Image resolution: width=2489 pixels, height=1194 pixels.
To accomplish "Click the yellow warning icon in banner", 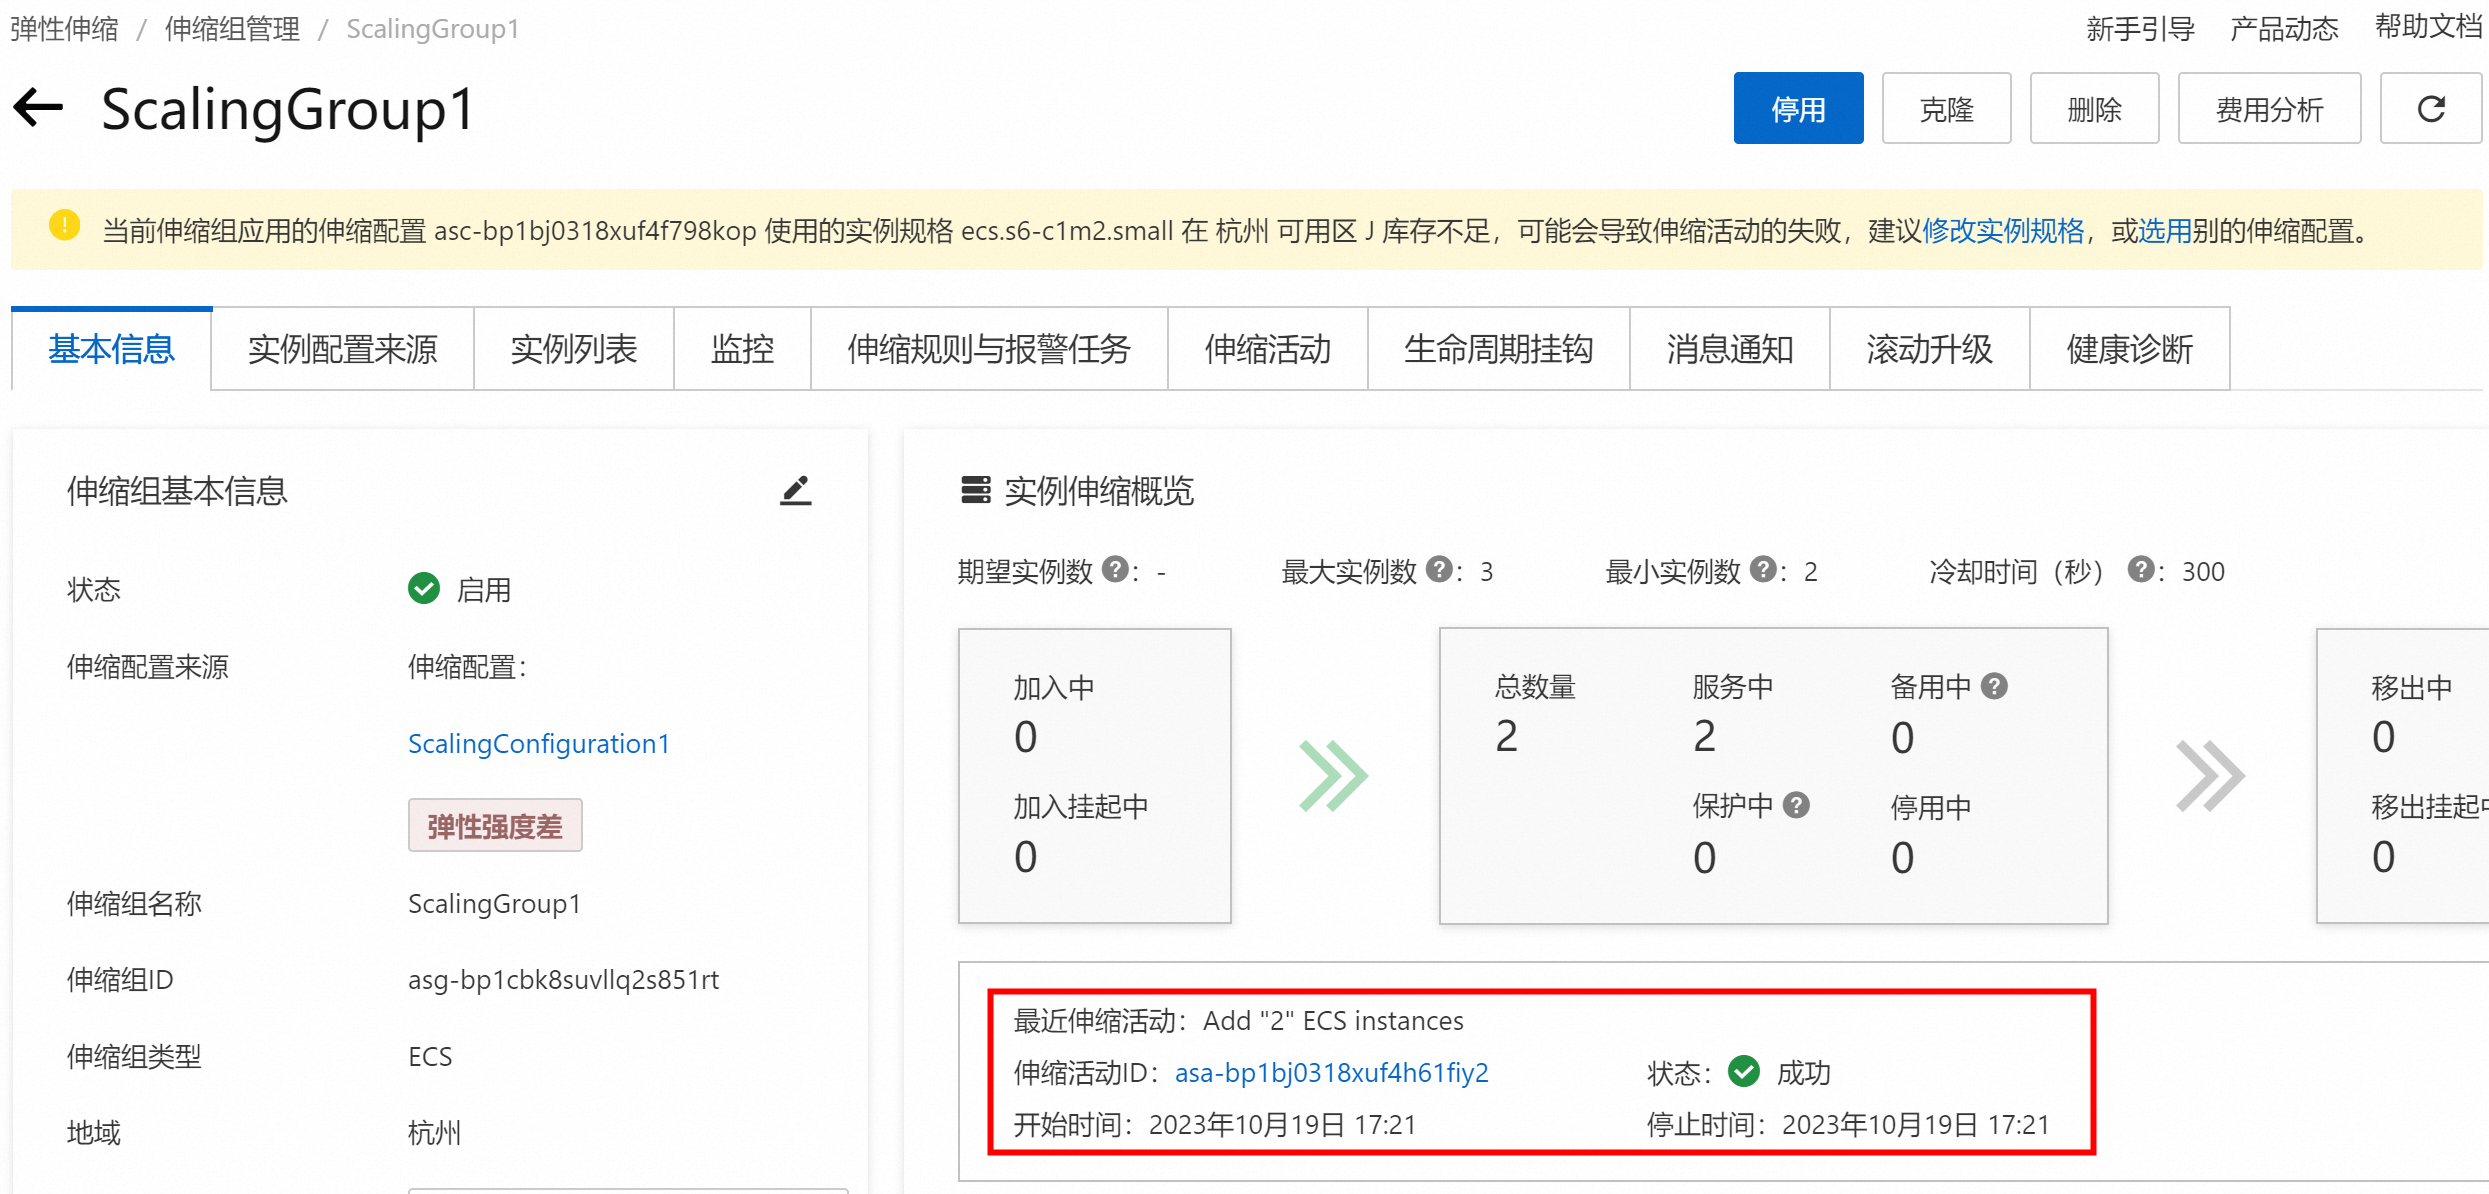I will [64, 226].
